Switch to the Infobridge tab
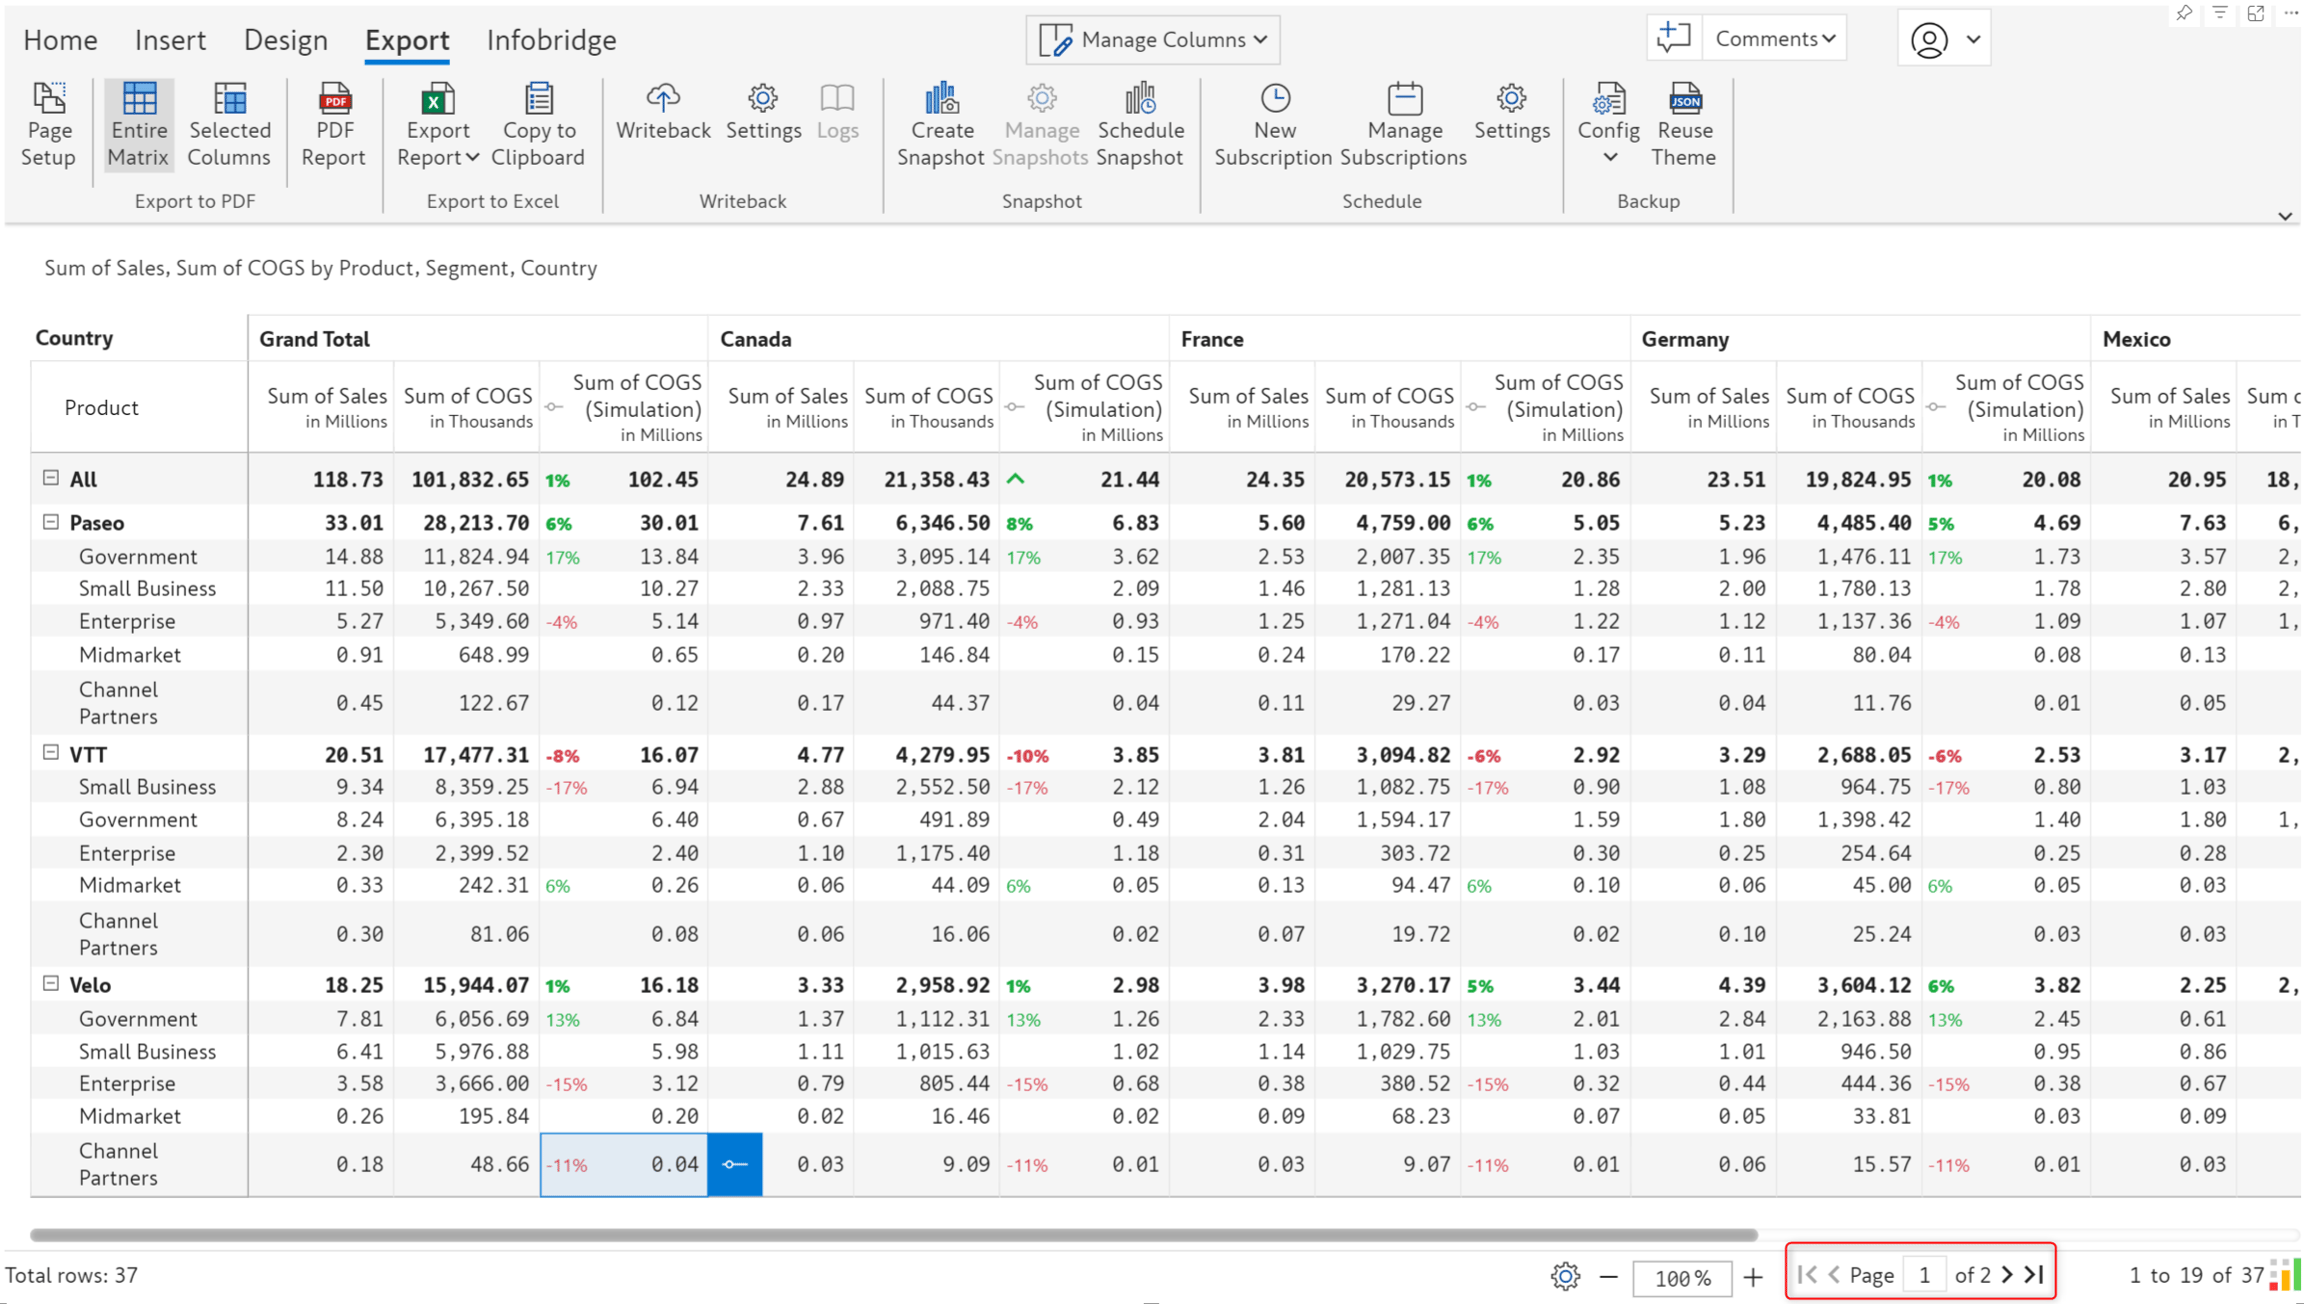This screenshot has height=1304, width=2304. pos(551,40)
